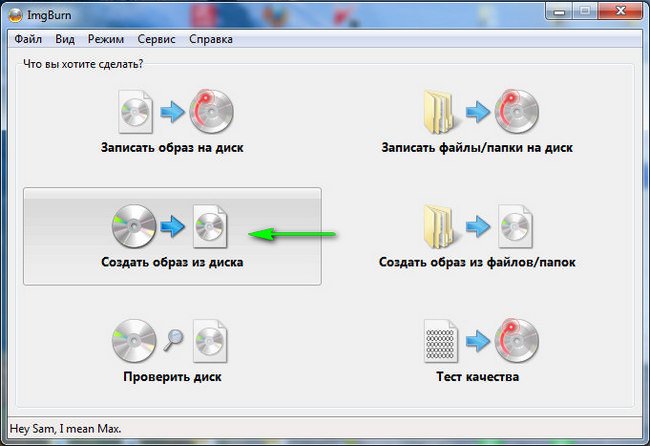
Task: Click disc icon above 'Создать образ из диска'
Action: (134, 226)
